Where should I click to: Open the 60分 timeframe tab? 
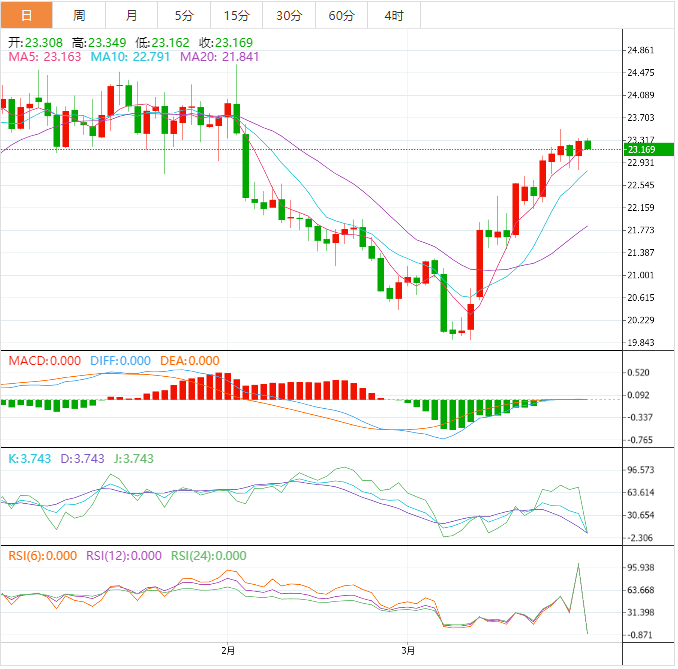pos(341,15)
